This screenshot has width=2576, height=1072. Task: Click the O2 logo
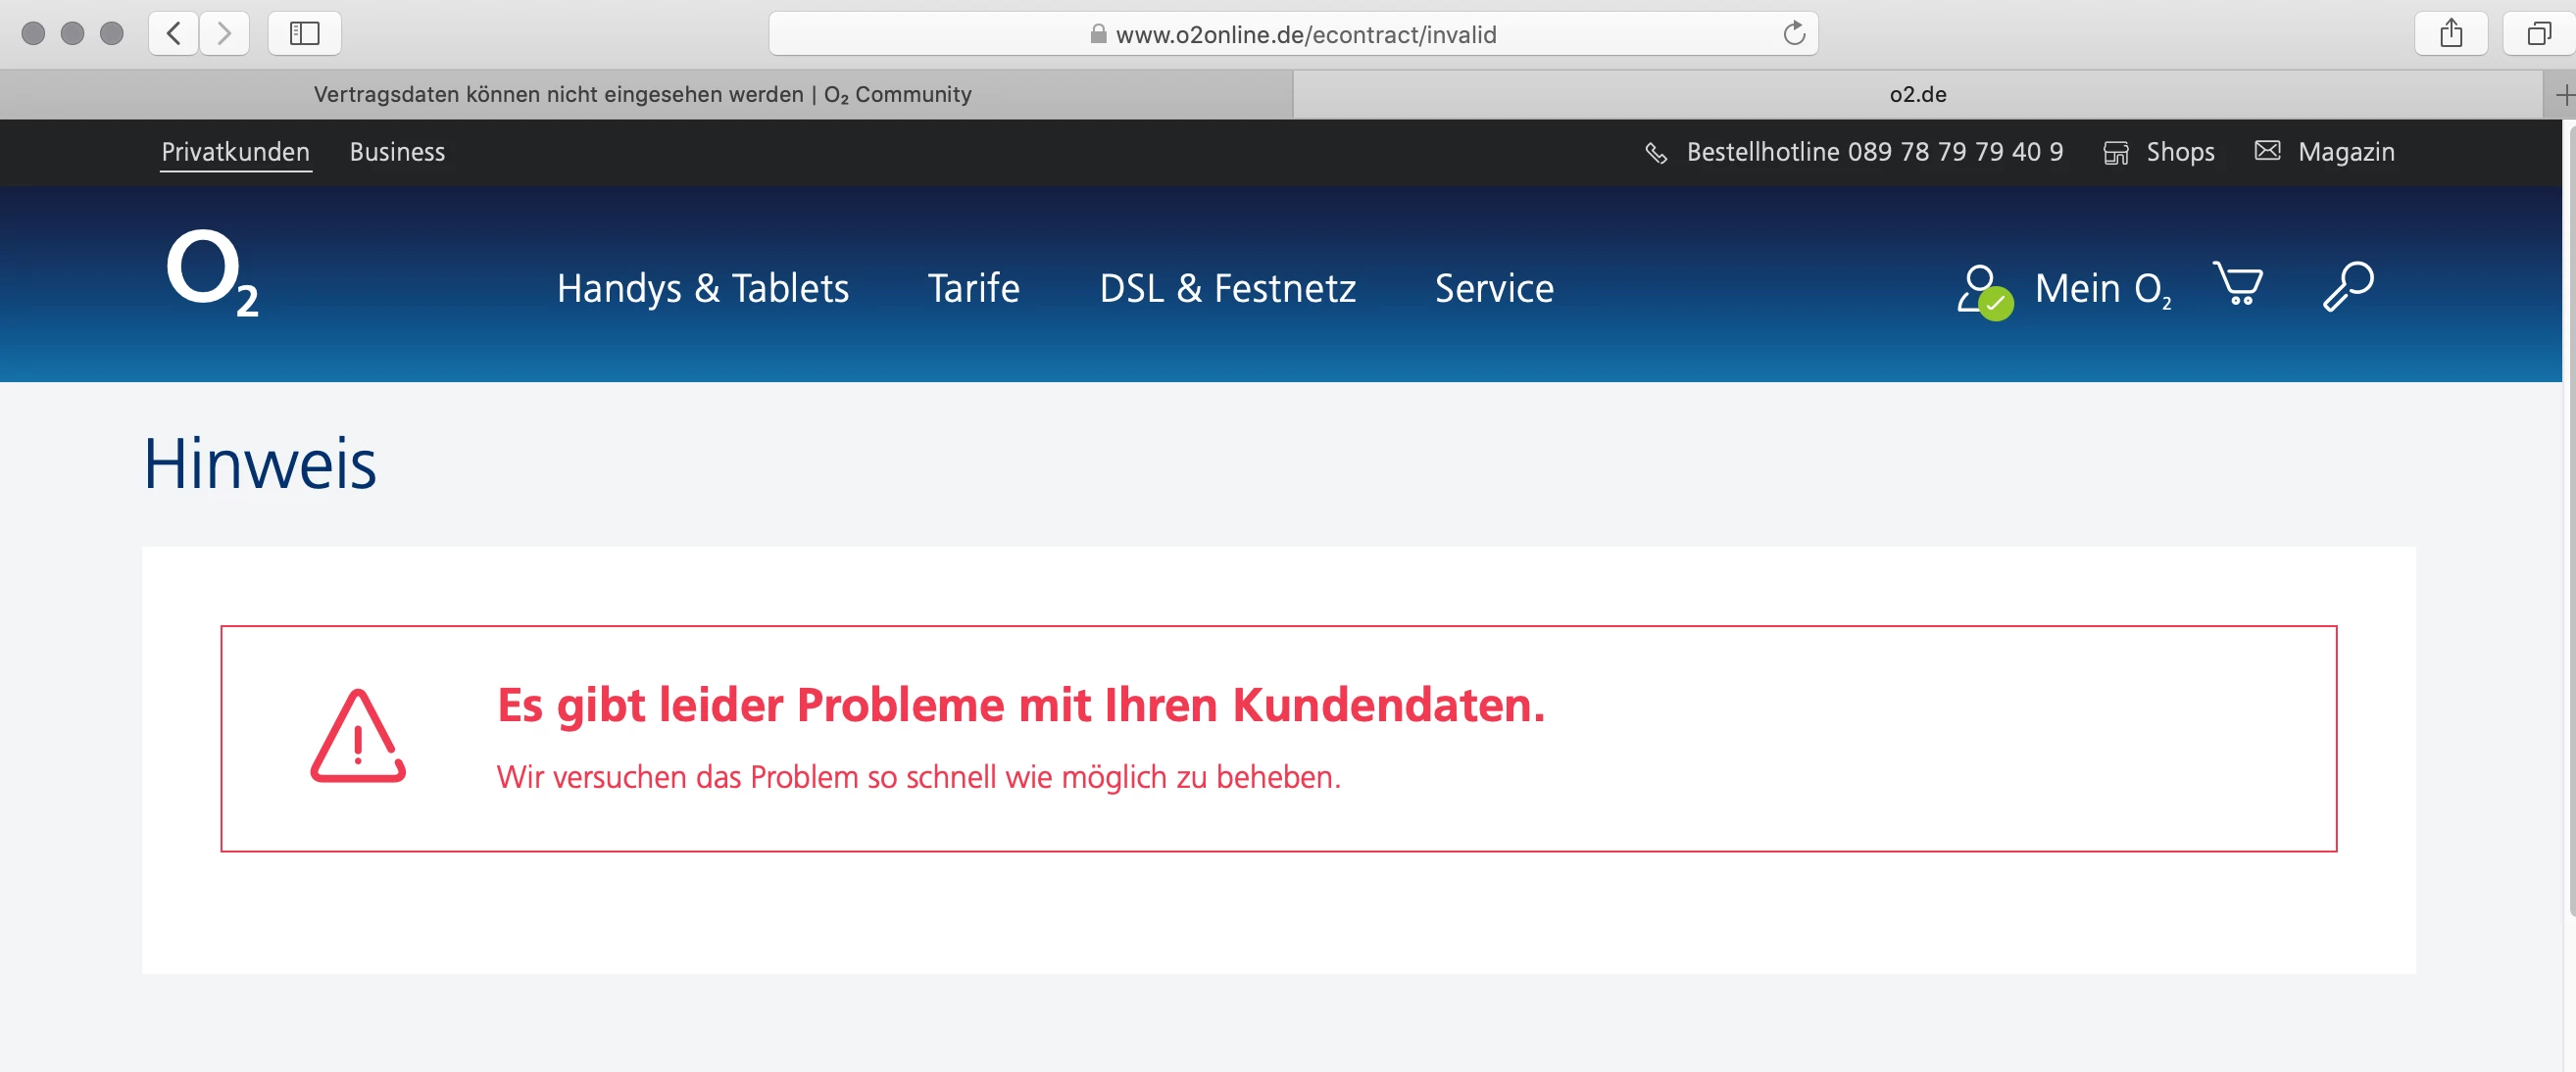(x=211, y=273)
